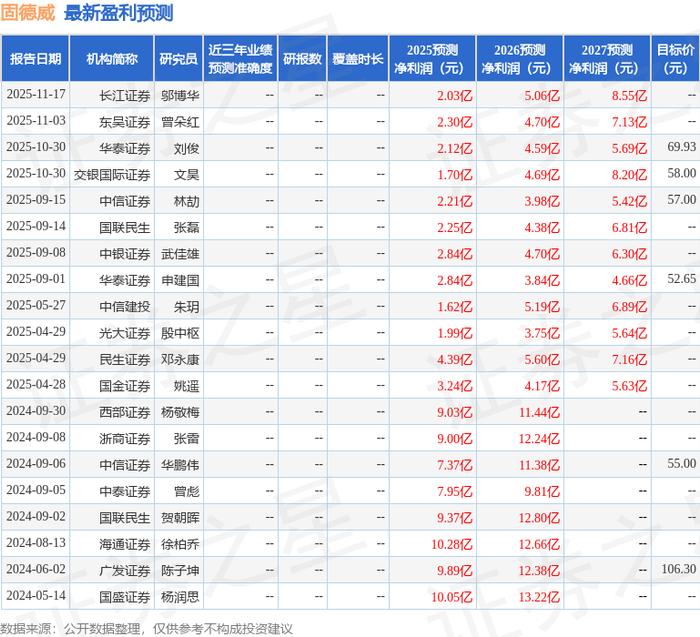Select the 报告日期 column header

point(35,59)
